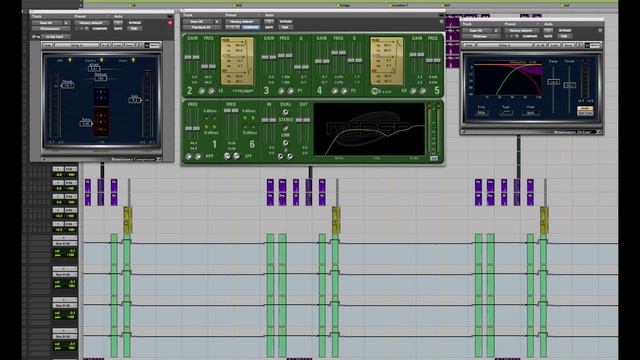Viewport: 640px width, 360px height.
Task: Toggle band 2 left enable knob in FilterBank
Action: click(x=201, y=91)
